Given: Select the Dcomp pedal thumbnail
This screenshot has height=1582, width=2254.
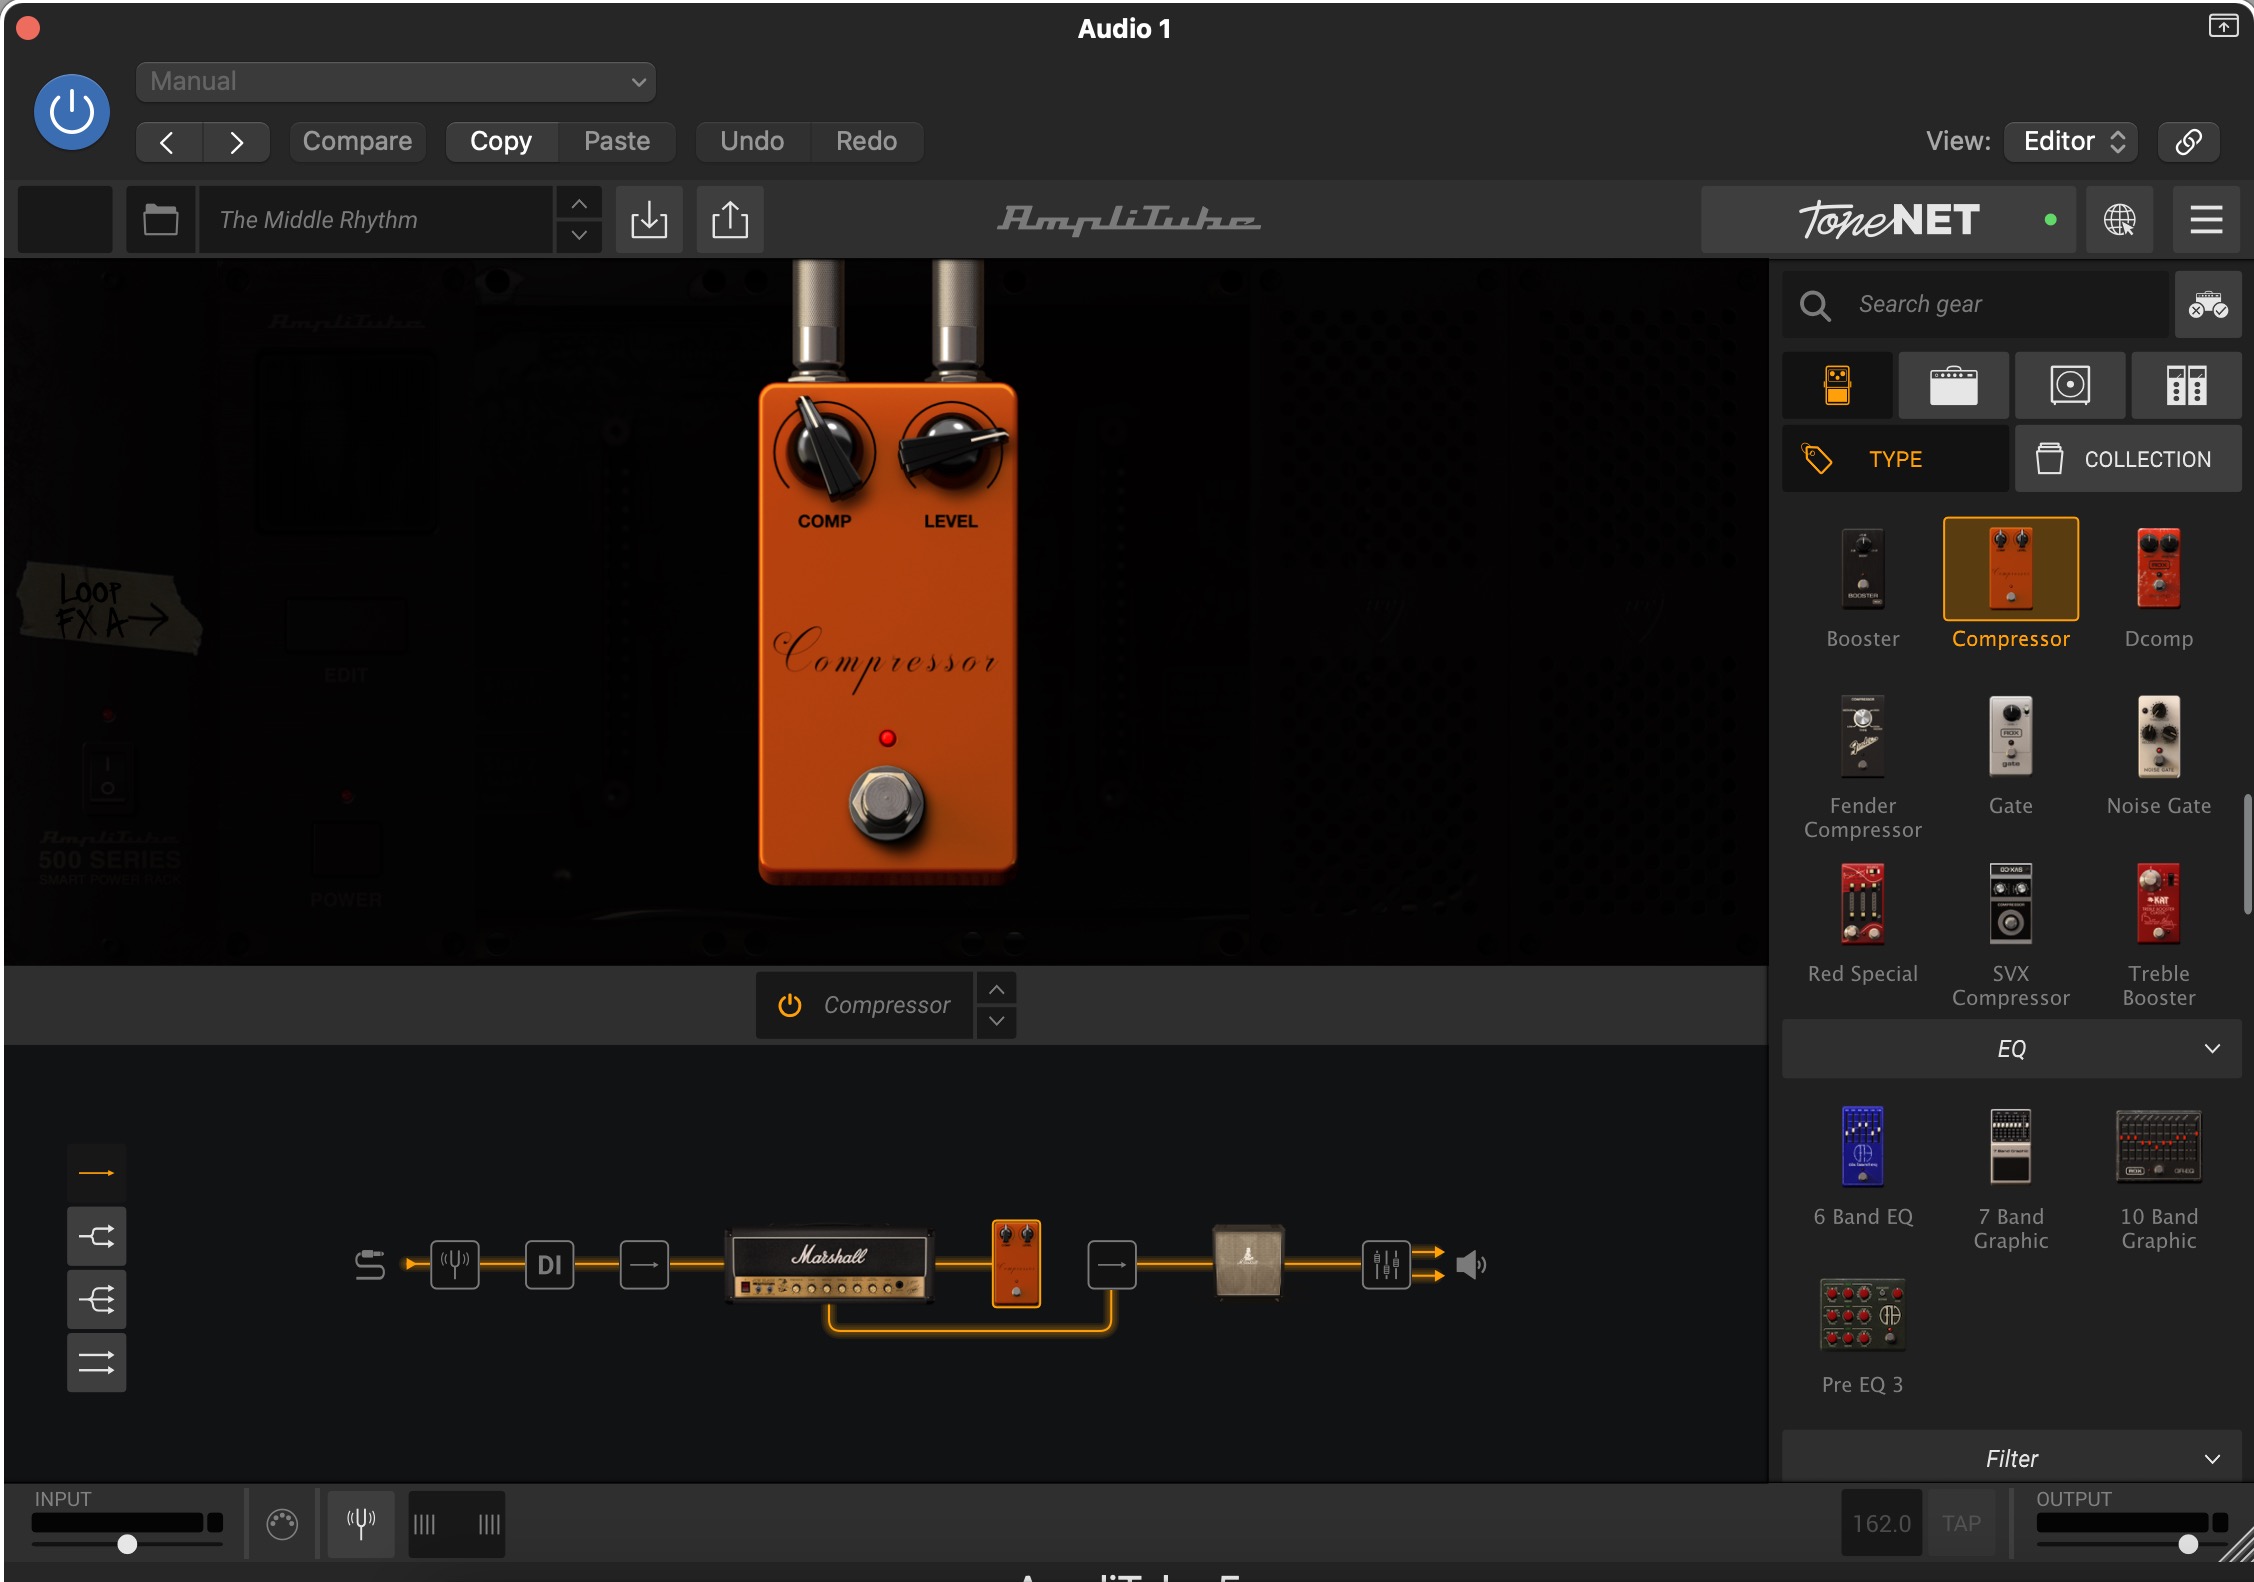Looking at the screenshot, I should (2158, 568).
